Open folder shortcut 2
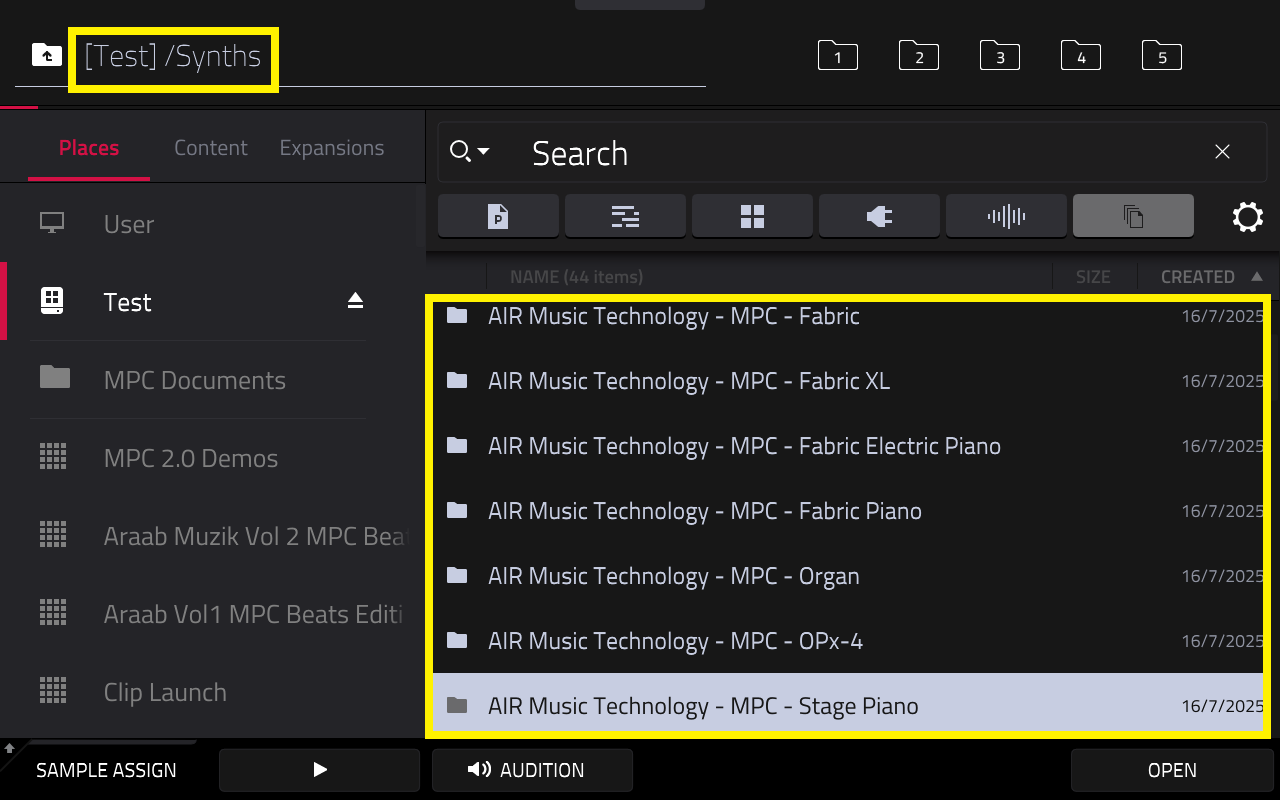Image resolution: width=1280 pixels, height=800 pixels. coord(919,56)
